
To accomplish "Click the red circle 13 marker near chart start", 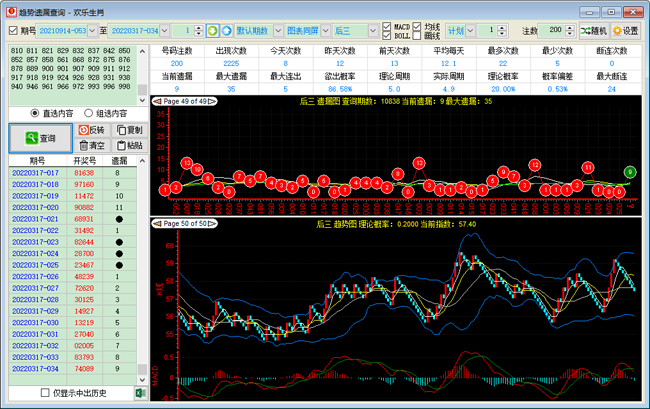I will click(187, 163).
